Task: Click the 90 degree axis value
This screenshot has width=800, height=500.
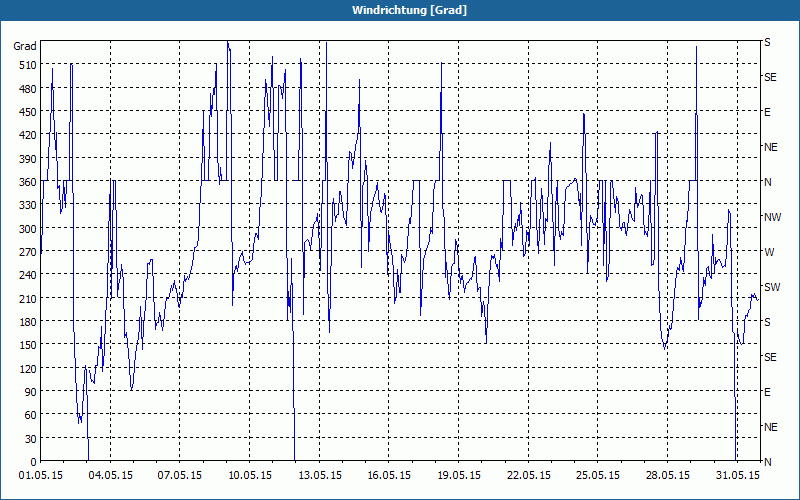Action: 31,392
